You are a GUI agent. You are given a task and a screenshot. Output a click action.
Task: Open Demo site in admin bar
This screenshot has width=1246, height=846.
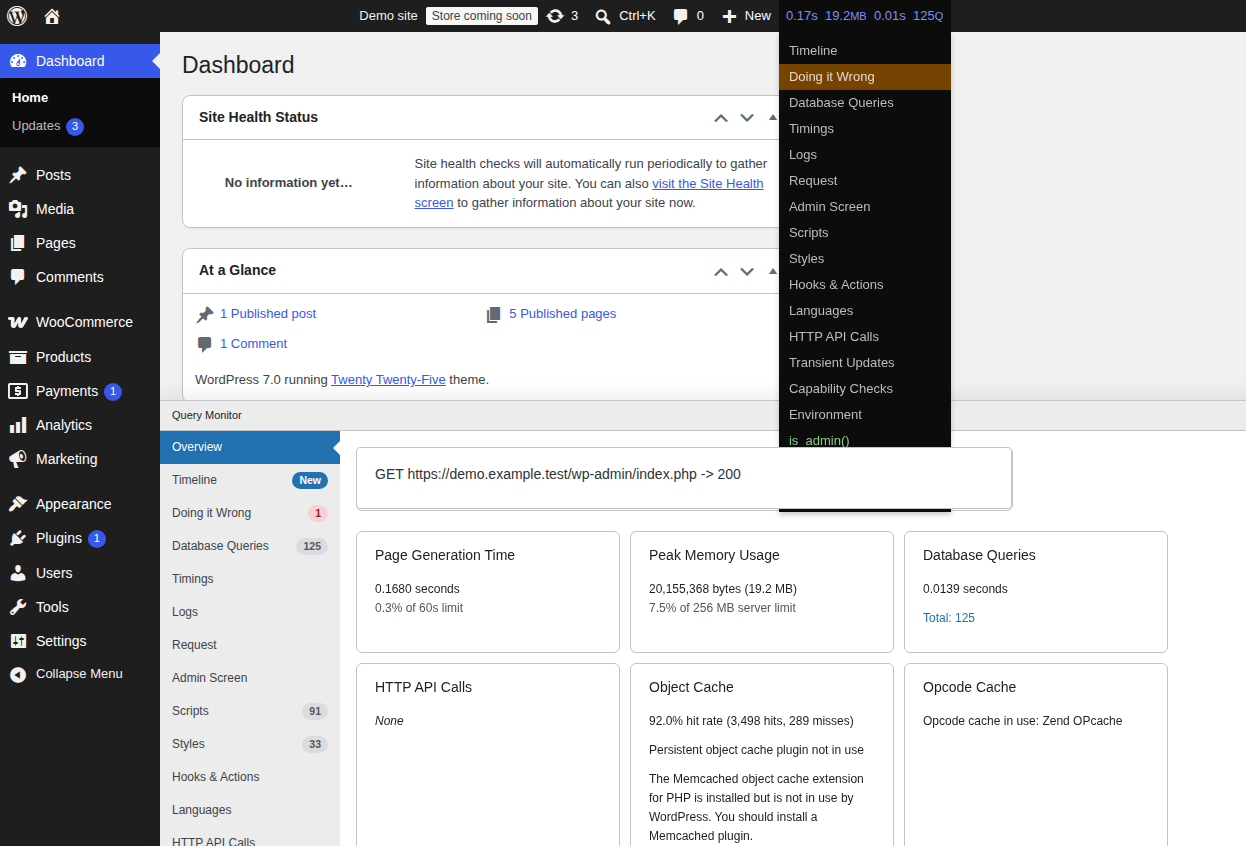point(388,16)
